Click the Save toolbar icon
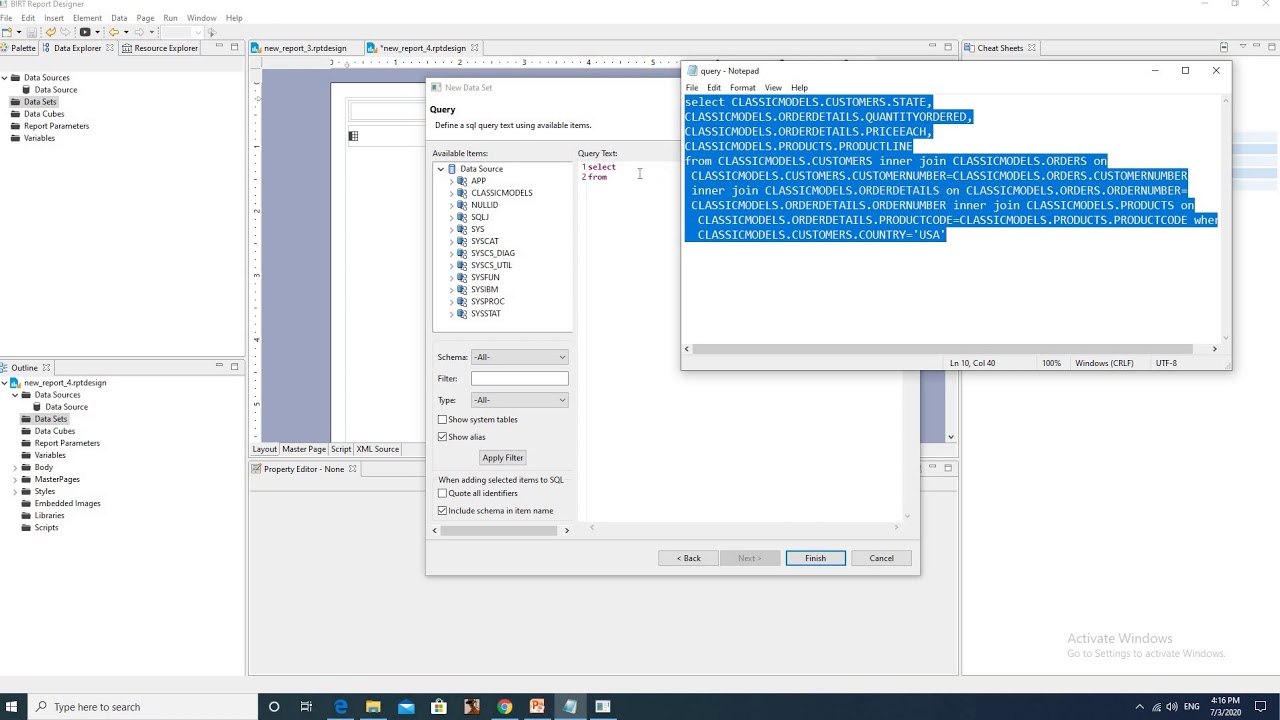 click(32, 32)
